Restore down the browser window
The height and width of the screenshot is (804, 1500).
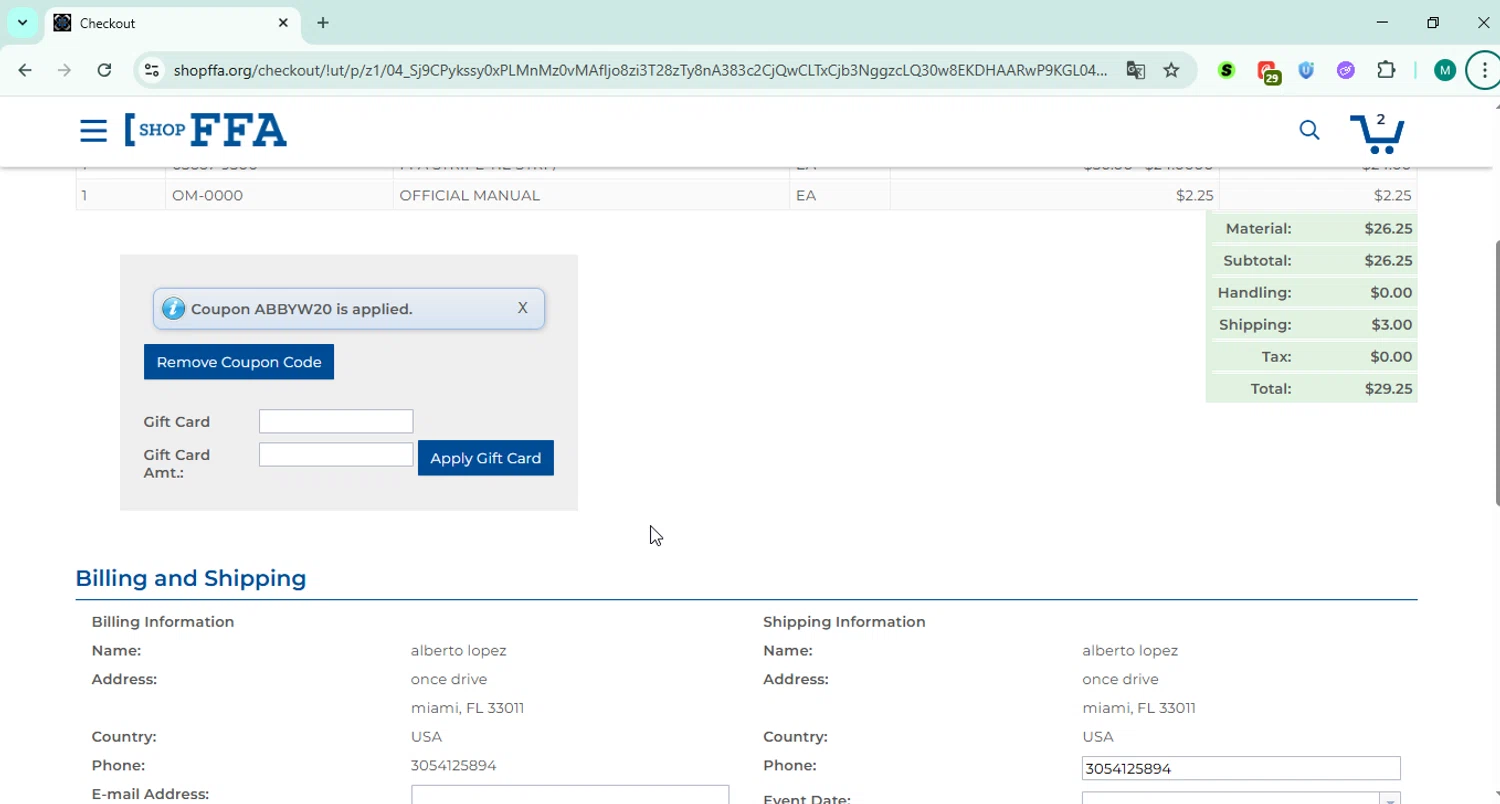pyautogui.click(x=1433, y=22)
